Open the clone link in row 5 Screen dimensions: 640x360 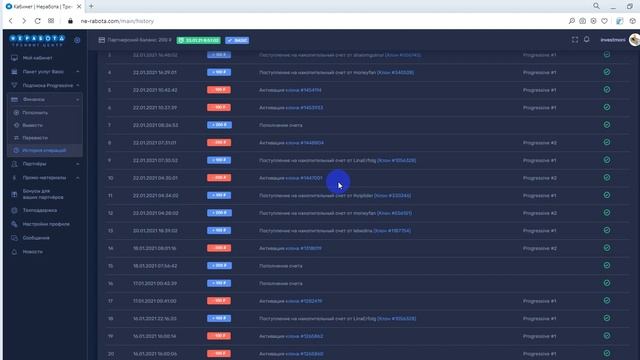(x=304, y=90)
